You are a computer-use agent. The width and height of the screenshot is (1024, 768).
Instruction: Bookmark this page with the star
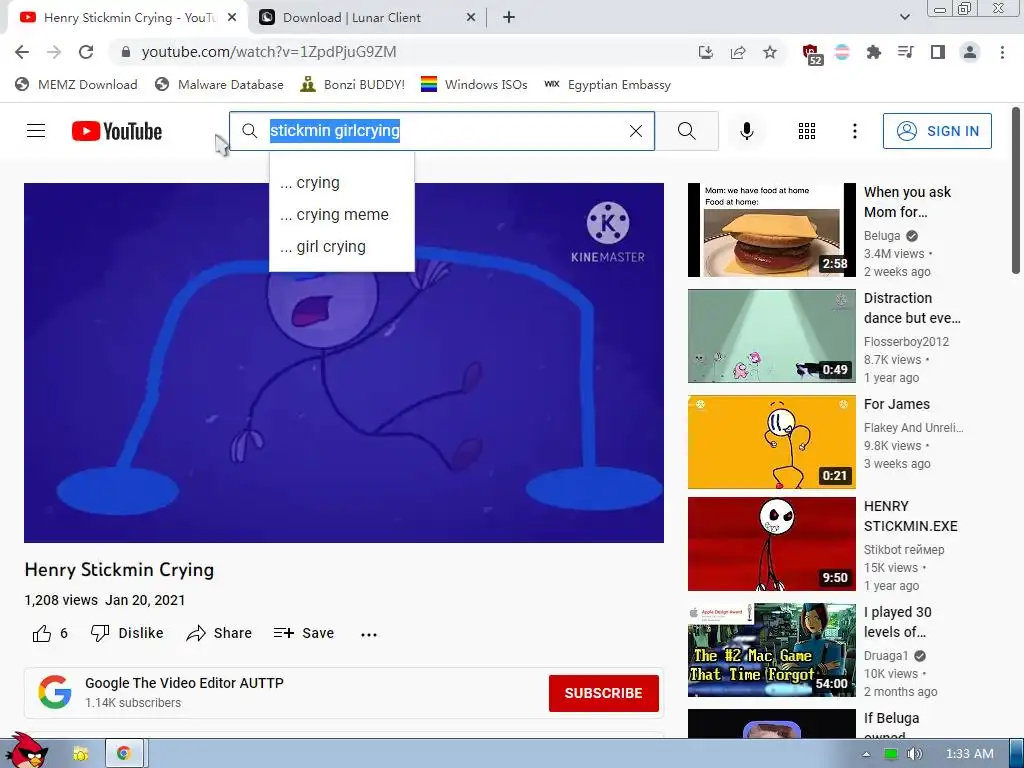770,52
